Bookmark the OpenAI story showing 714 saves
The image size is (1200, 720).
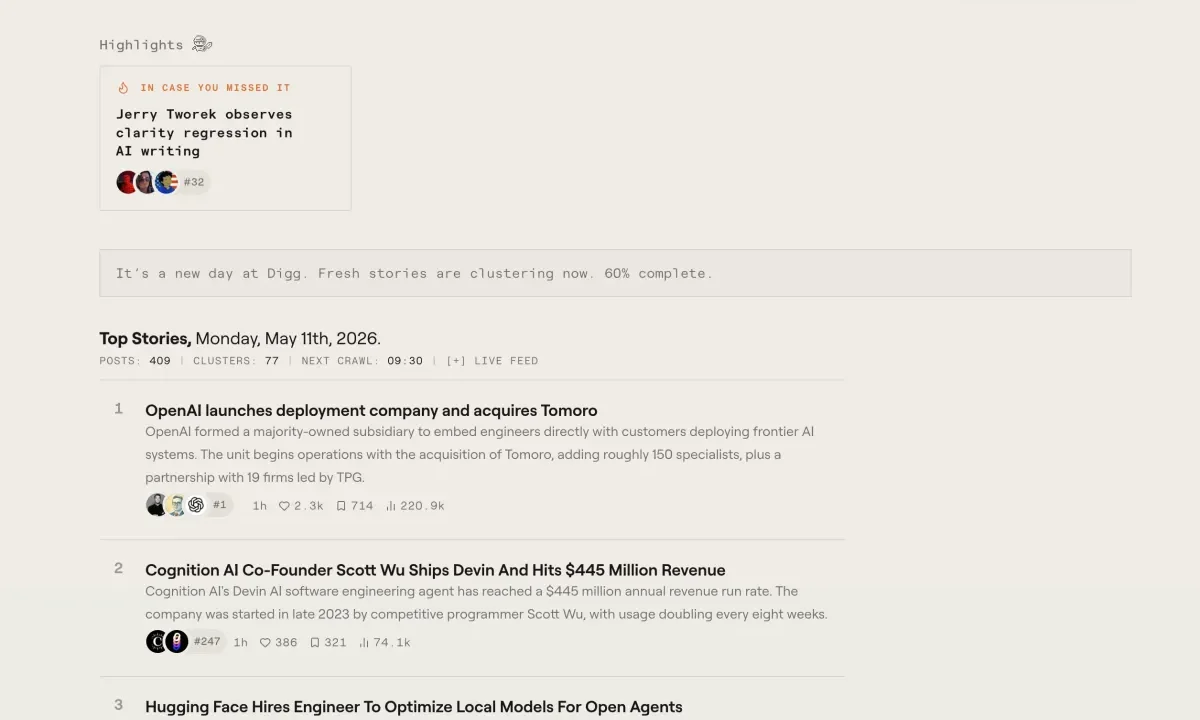coord(355,506)
